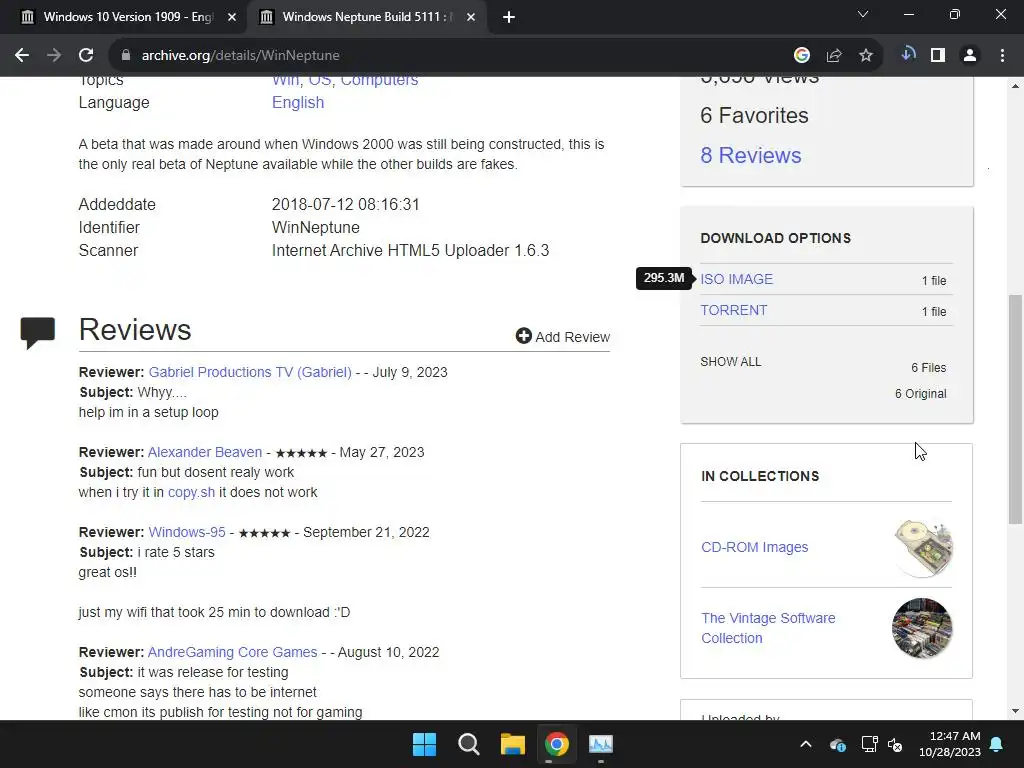Screen dimensions: 1024x768
Task: Show hidden system tray icons
Action: pyautogui.click(x=806, y=744)
